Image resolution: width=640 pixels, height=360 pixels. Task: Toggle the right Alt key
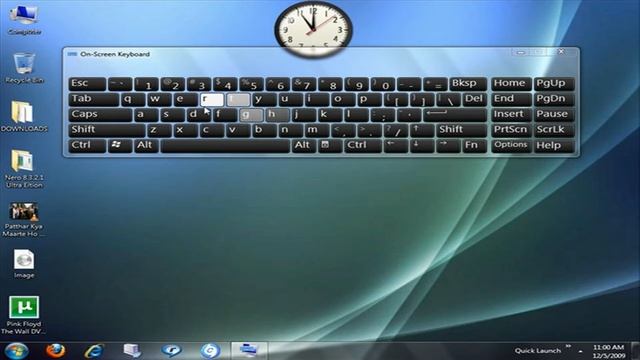pyautogui.click(x=304, y=146)
